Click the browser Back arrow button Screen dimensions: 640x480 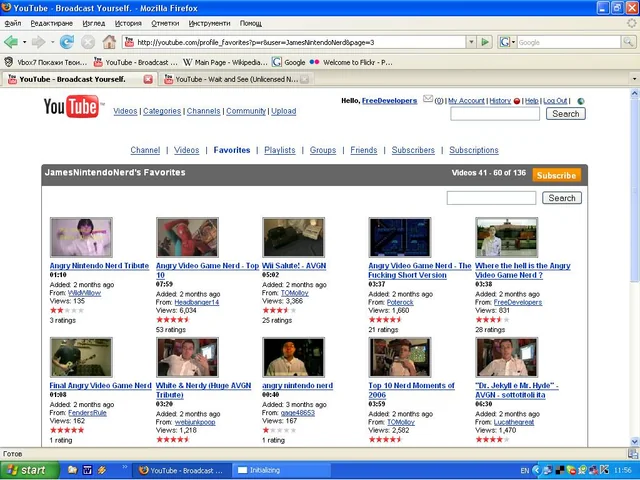11,42
